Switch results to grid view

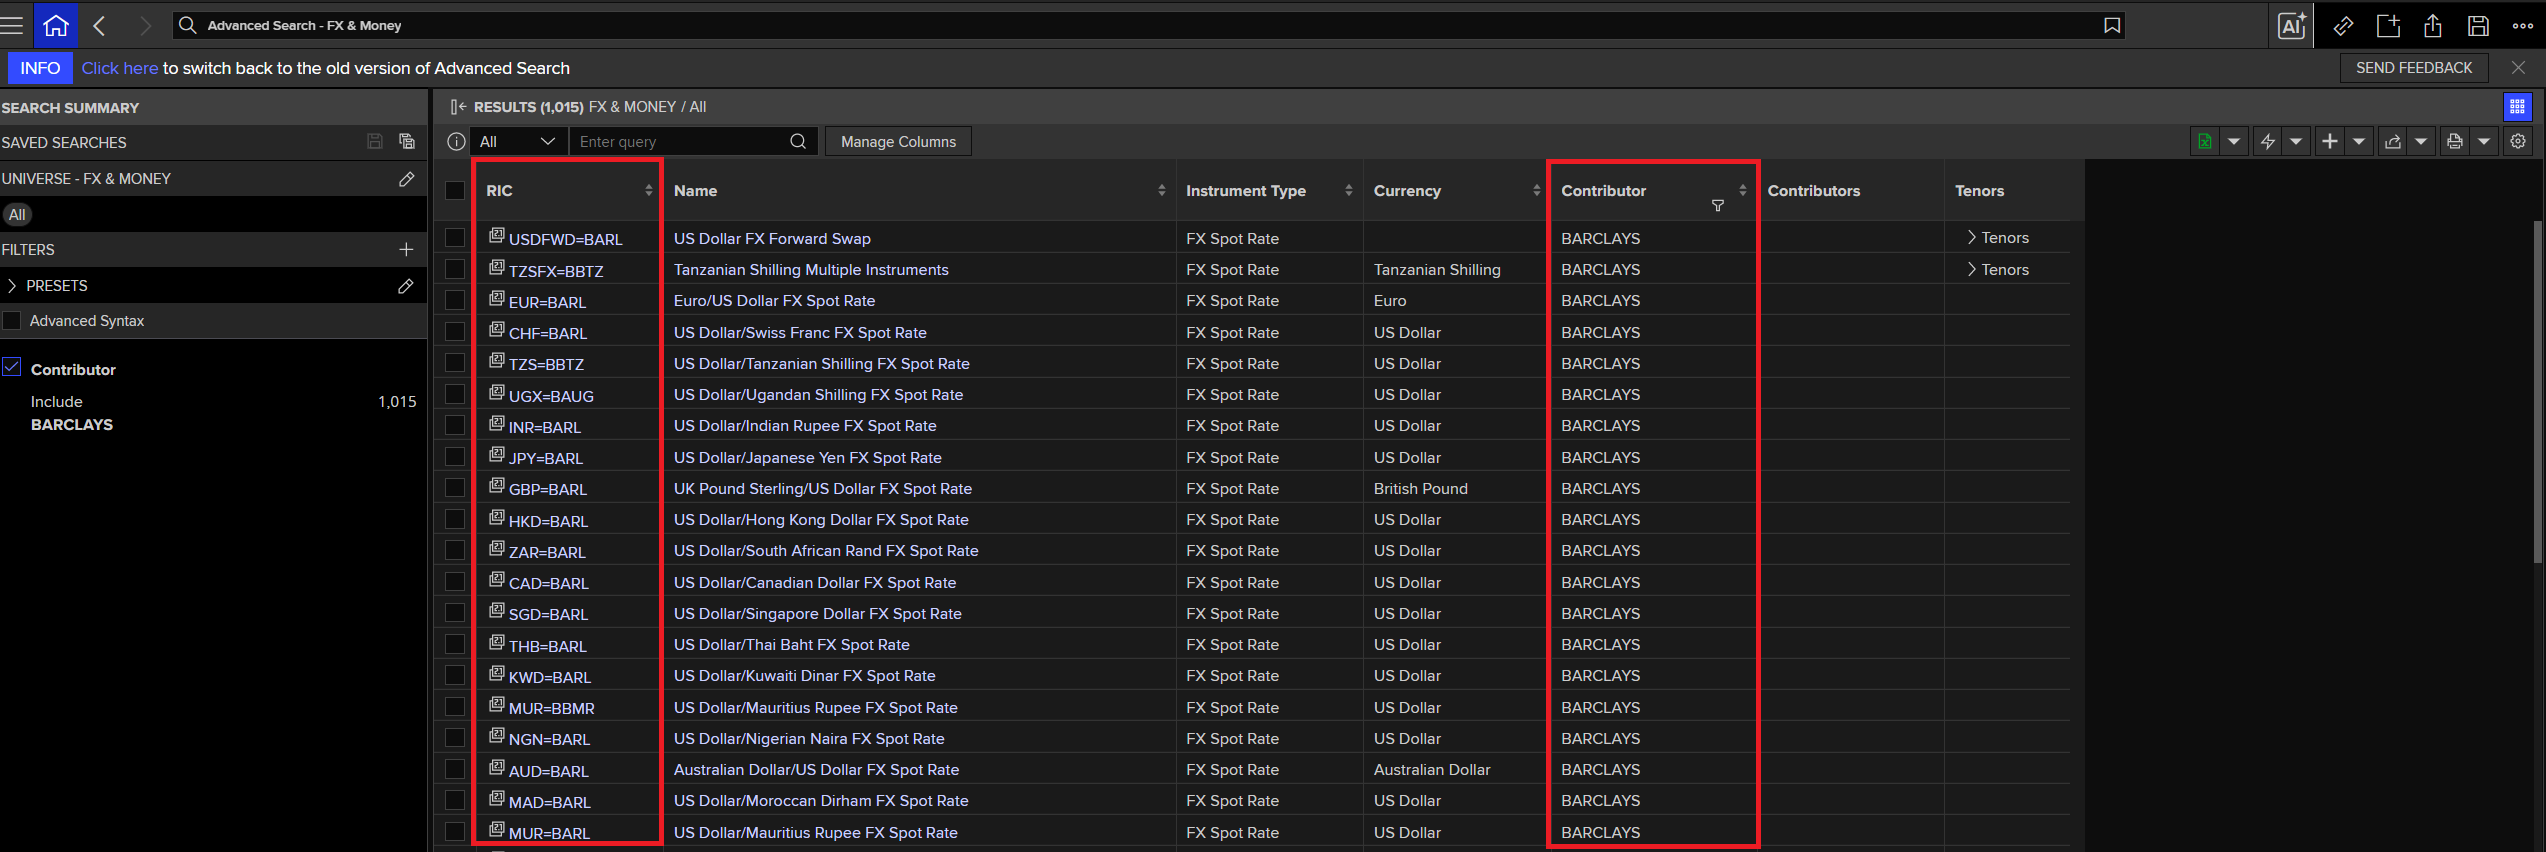[x=2517, y=107]
